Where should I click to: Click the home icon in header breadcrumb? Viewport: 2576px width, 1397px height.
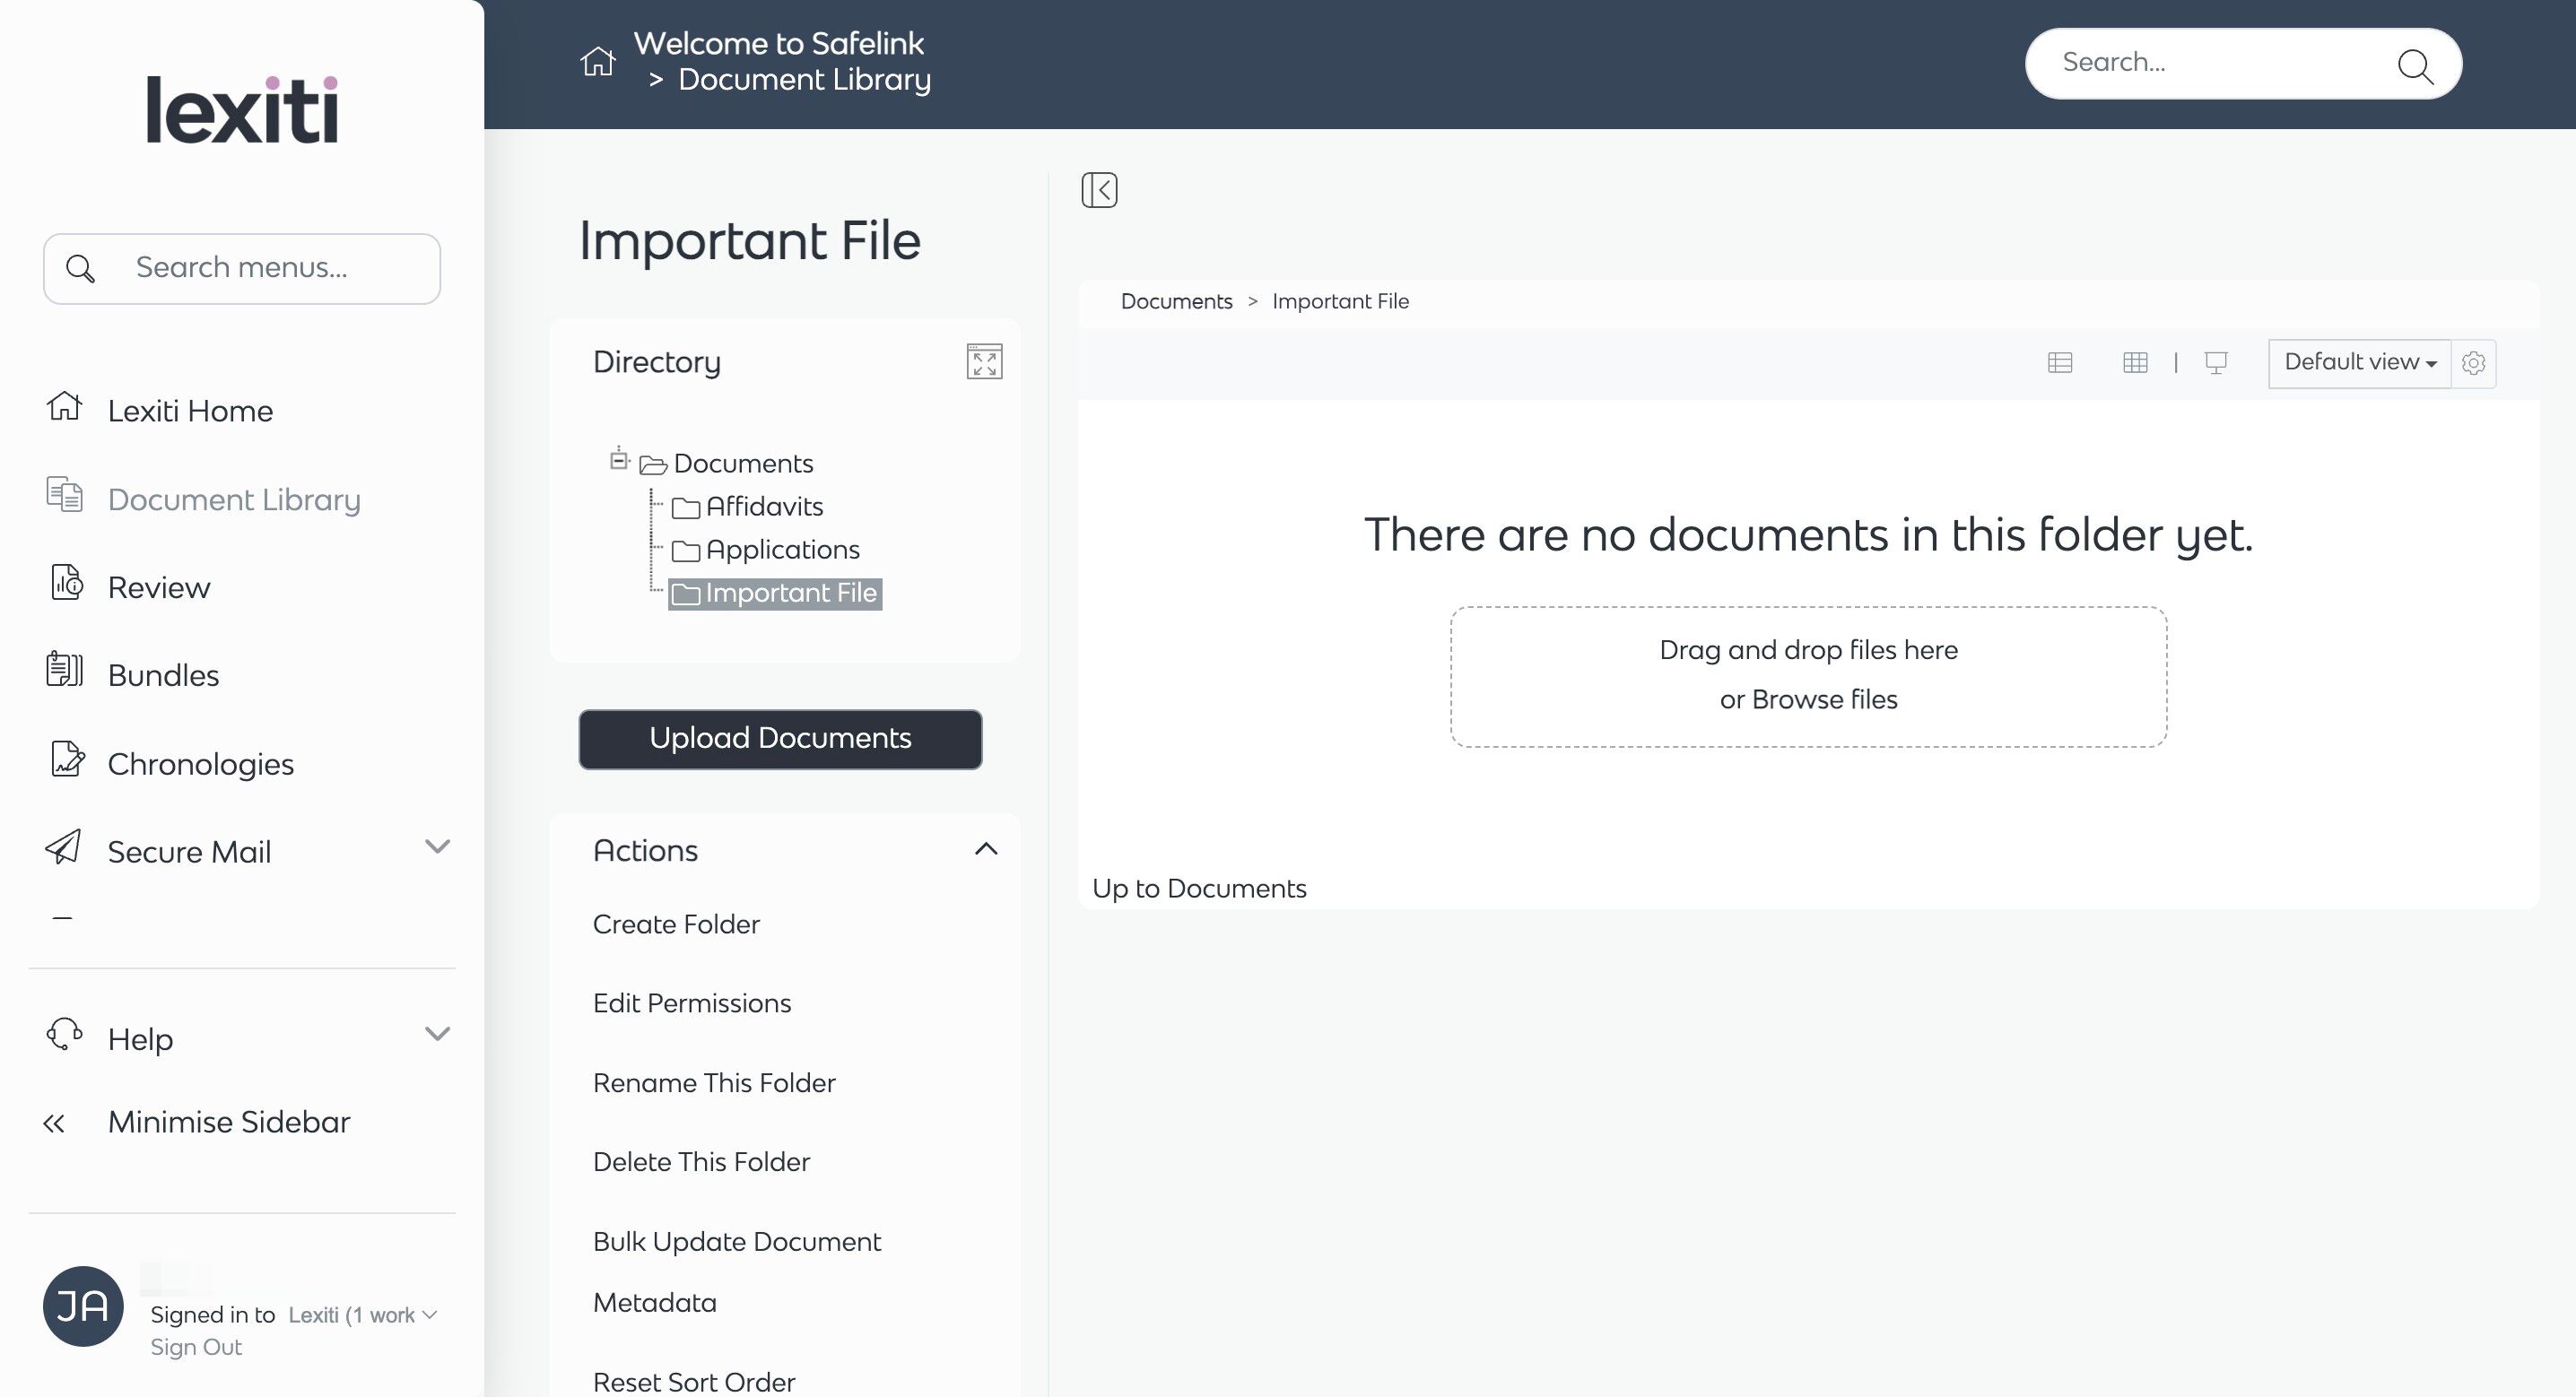pos(598,62)
